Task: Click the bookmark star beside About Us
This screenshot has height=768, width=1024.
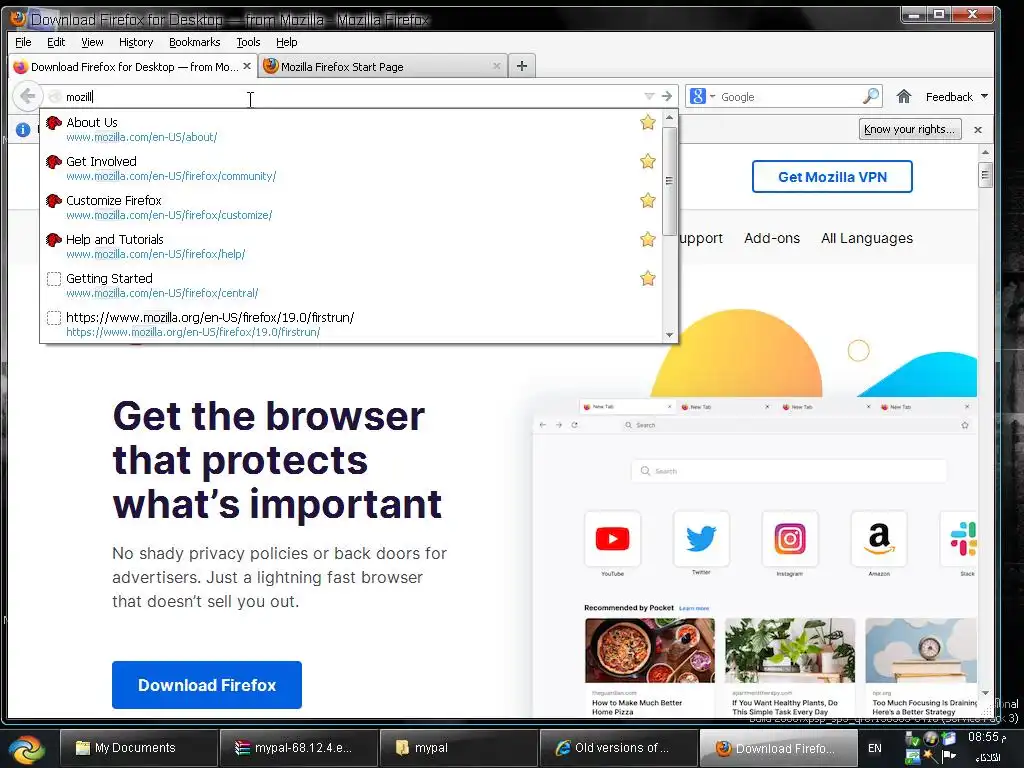Action: 647,122
